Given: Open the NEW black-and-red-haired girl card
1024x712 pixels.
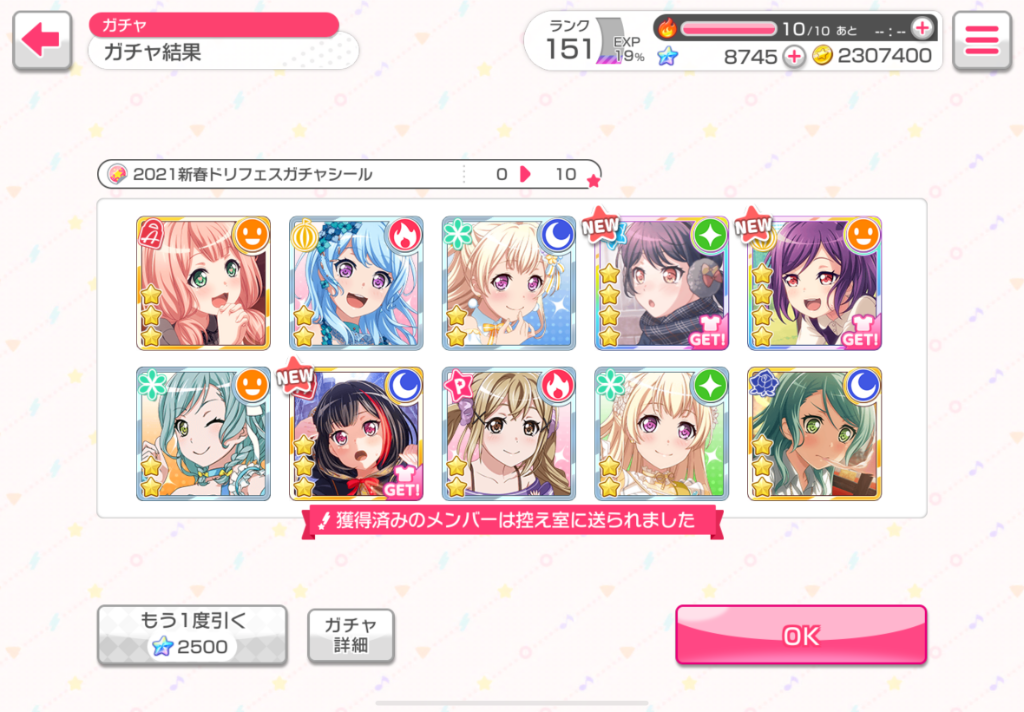Looking at the screenshot, I should click(356, 434).
